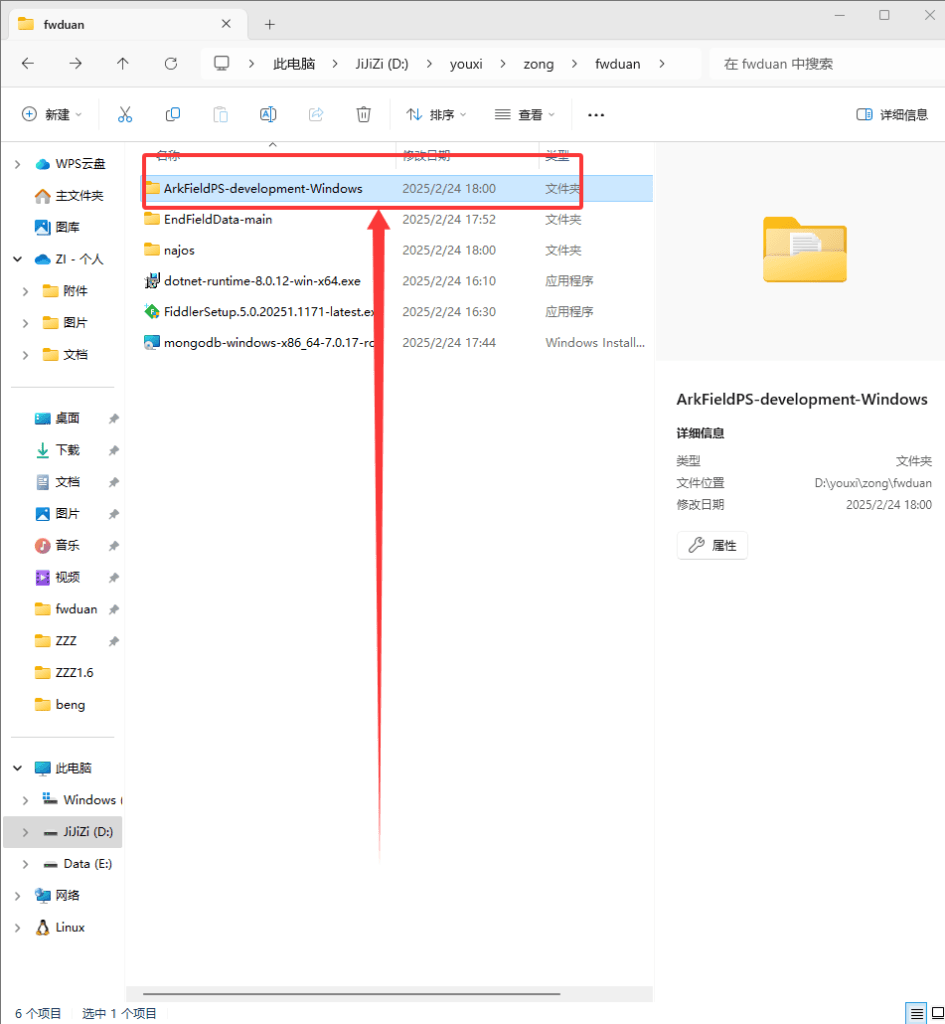
Task: Click the Cut scissors icon in toolbar
Action: (x=125, y=115)
